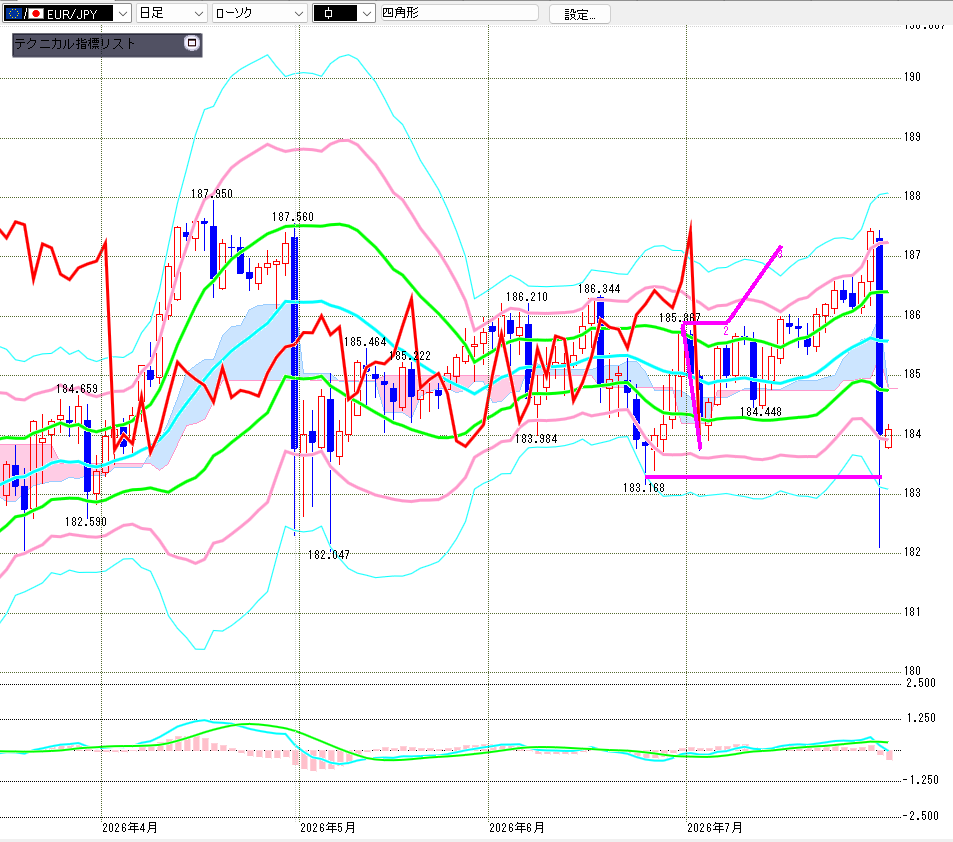Click the 2026年7月 date axis marker
Viewport: 953px width, 842px height.
(x=715, y=828)
